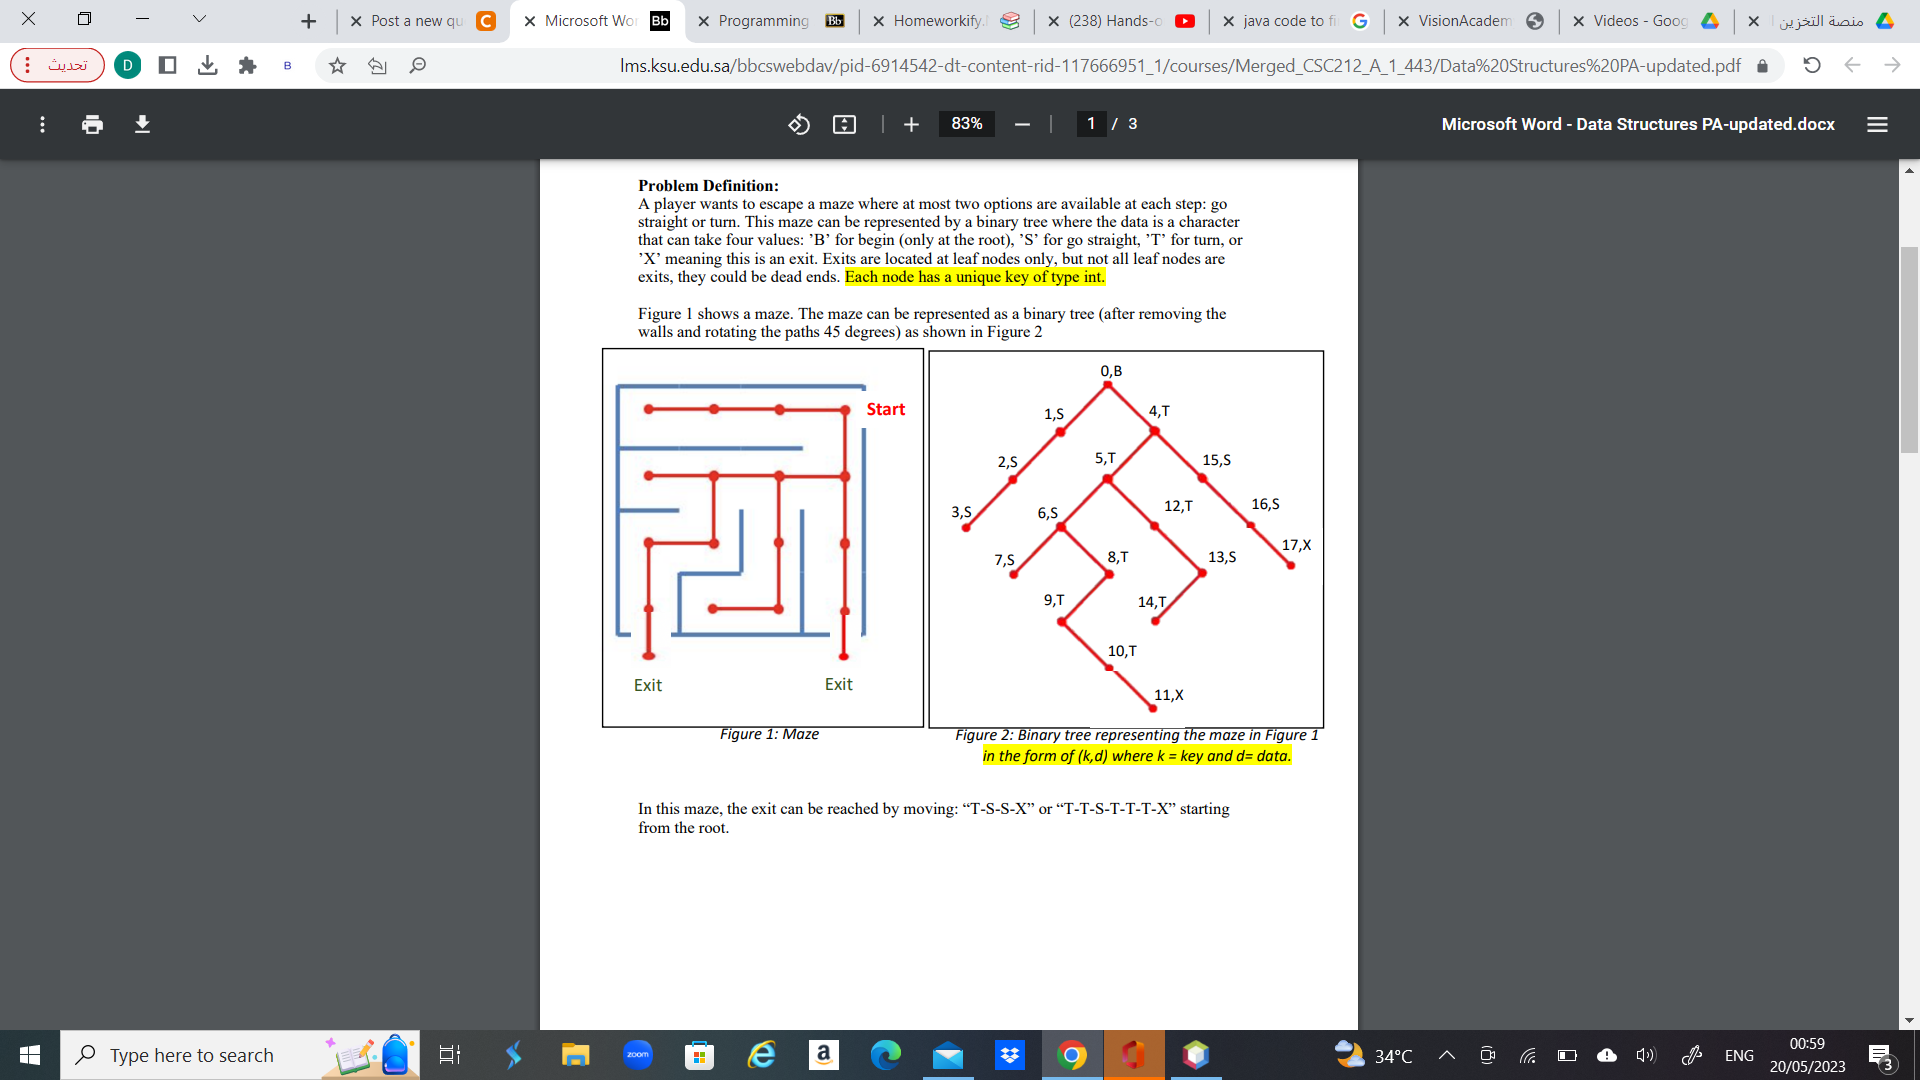Open the Print dialog for the PDF
The width and height of the screenshot is (1920, 1080).
click(92, 124)
